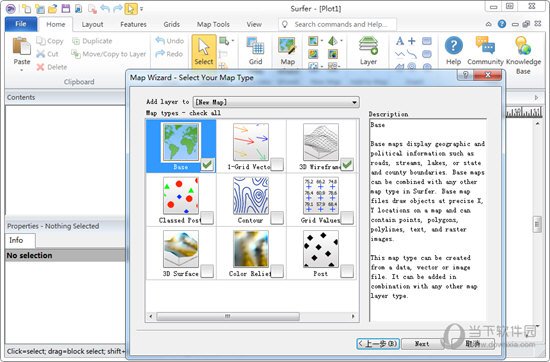Expand dropdown beside block select icon
Image resolution: width=550 pixels, height=362 pixels.
(x=232, y=41)
